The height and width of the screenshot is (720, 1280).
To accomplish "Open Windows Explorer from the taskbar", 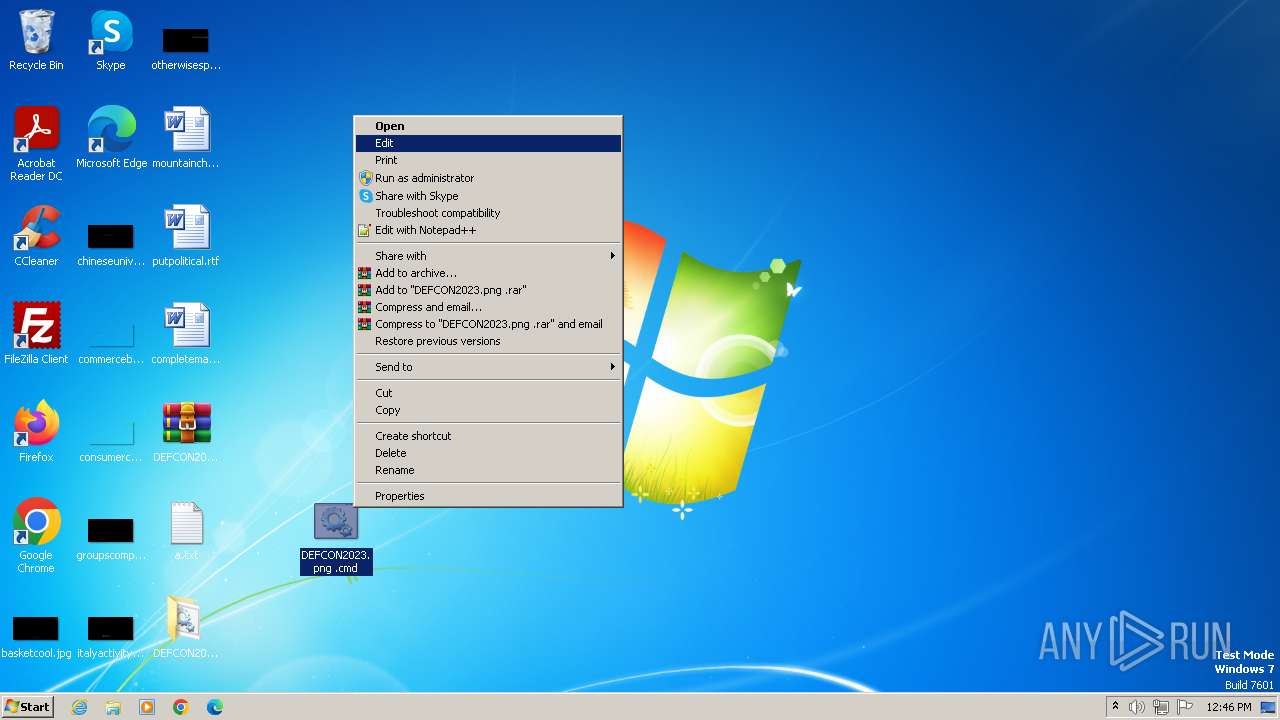I will click(113, 707).
